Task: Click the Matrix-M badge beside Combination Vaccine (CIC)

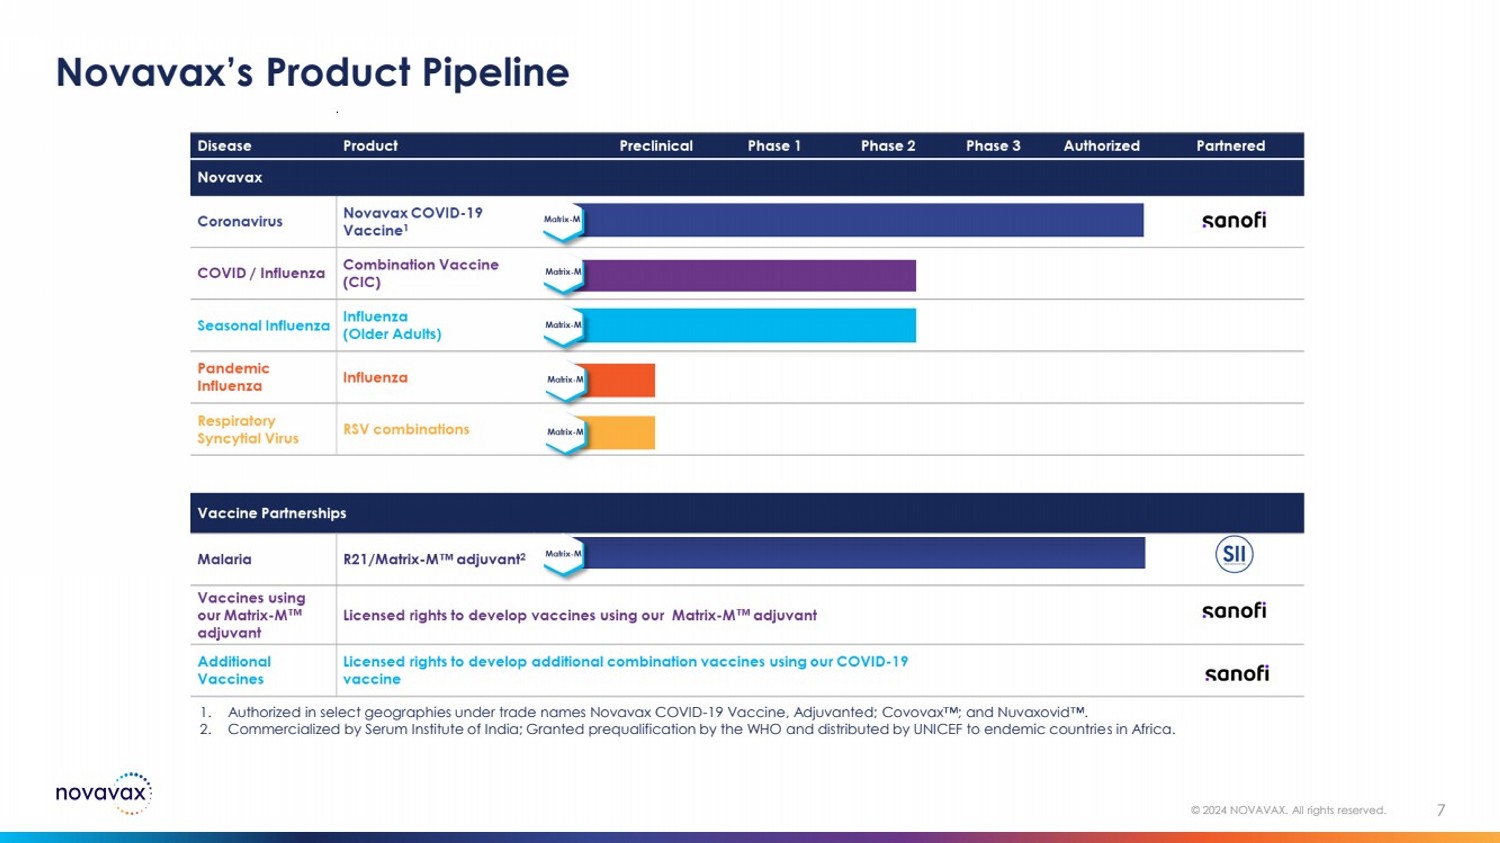Action: (564, 273)
